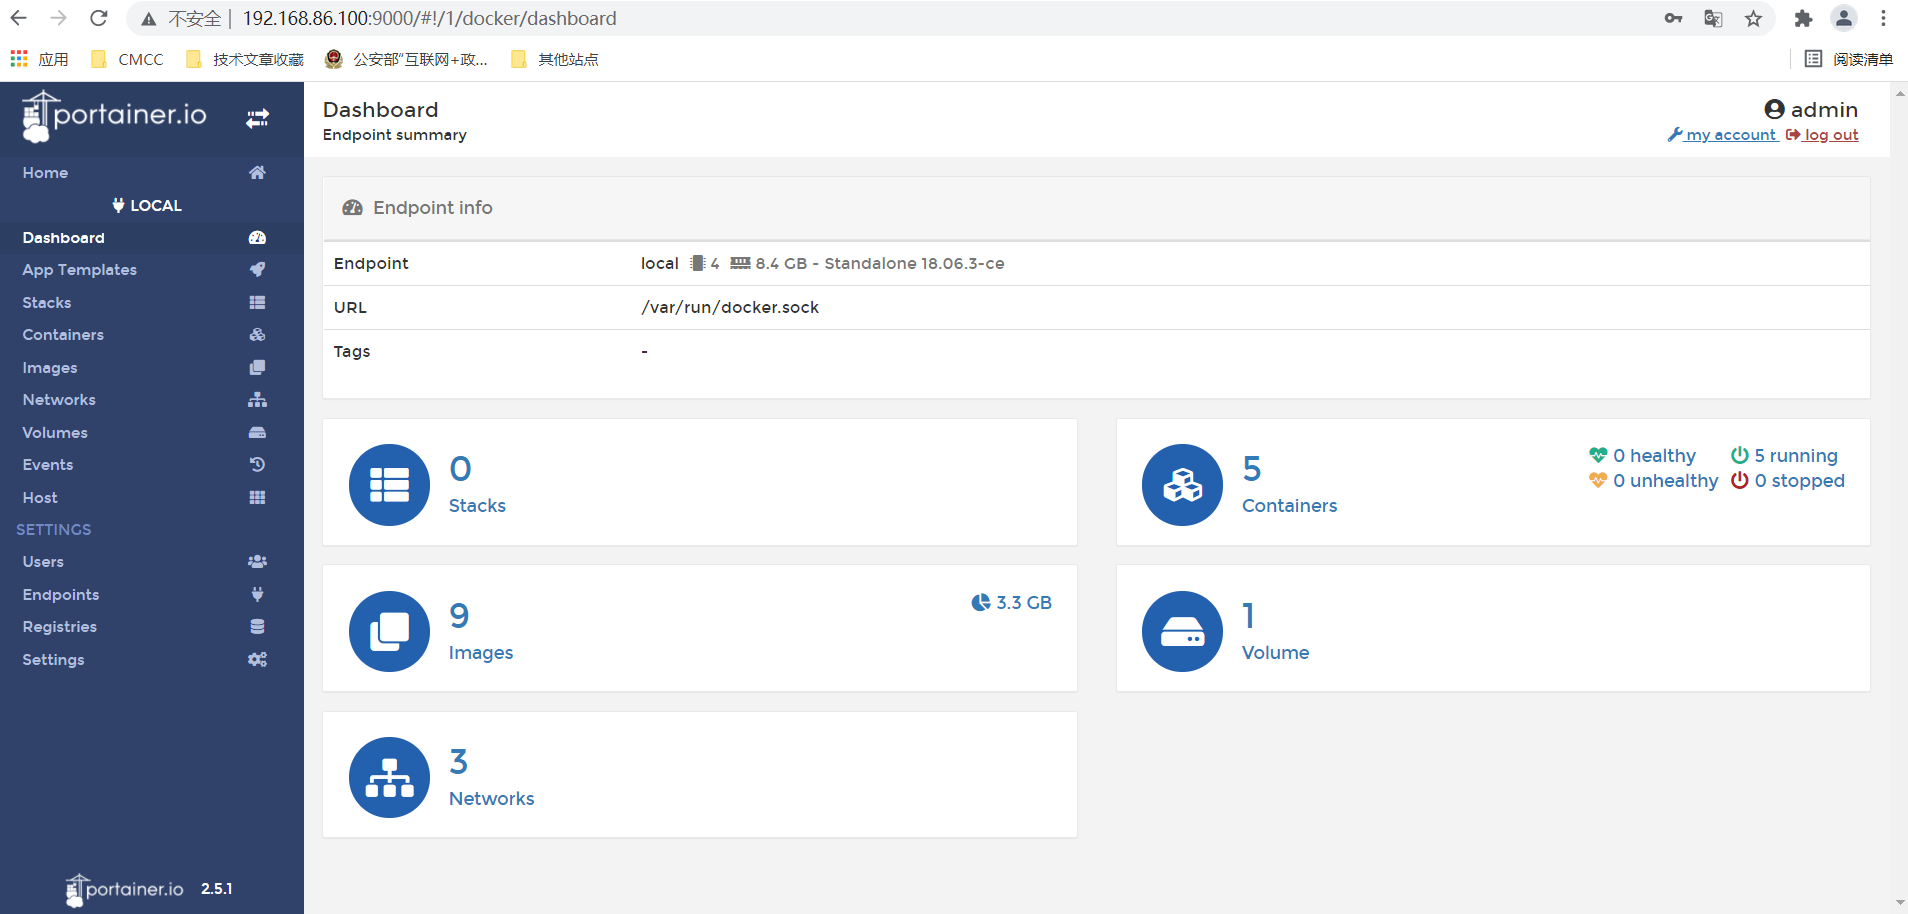Click the Settings gears icon in sidebar
This screenshot has width=1908, height=914.
click(257, 659)
